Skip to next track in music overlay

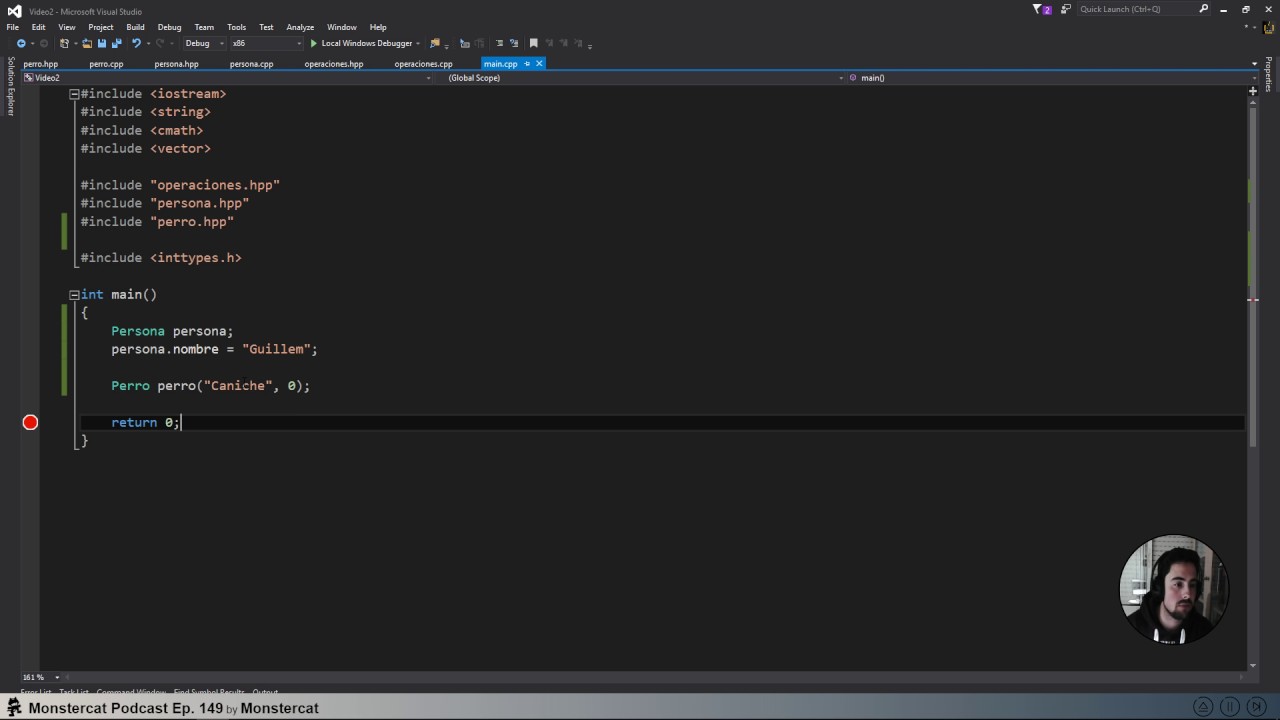tap(1257, 706)
